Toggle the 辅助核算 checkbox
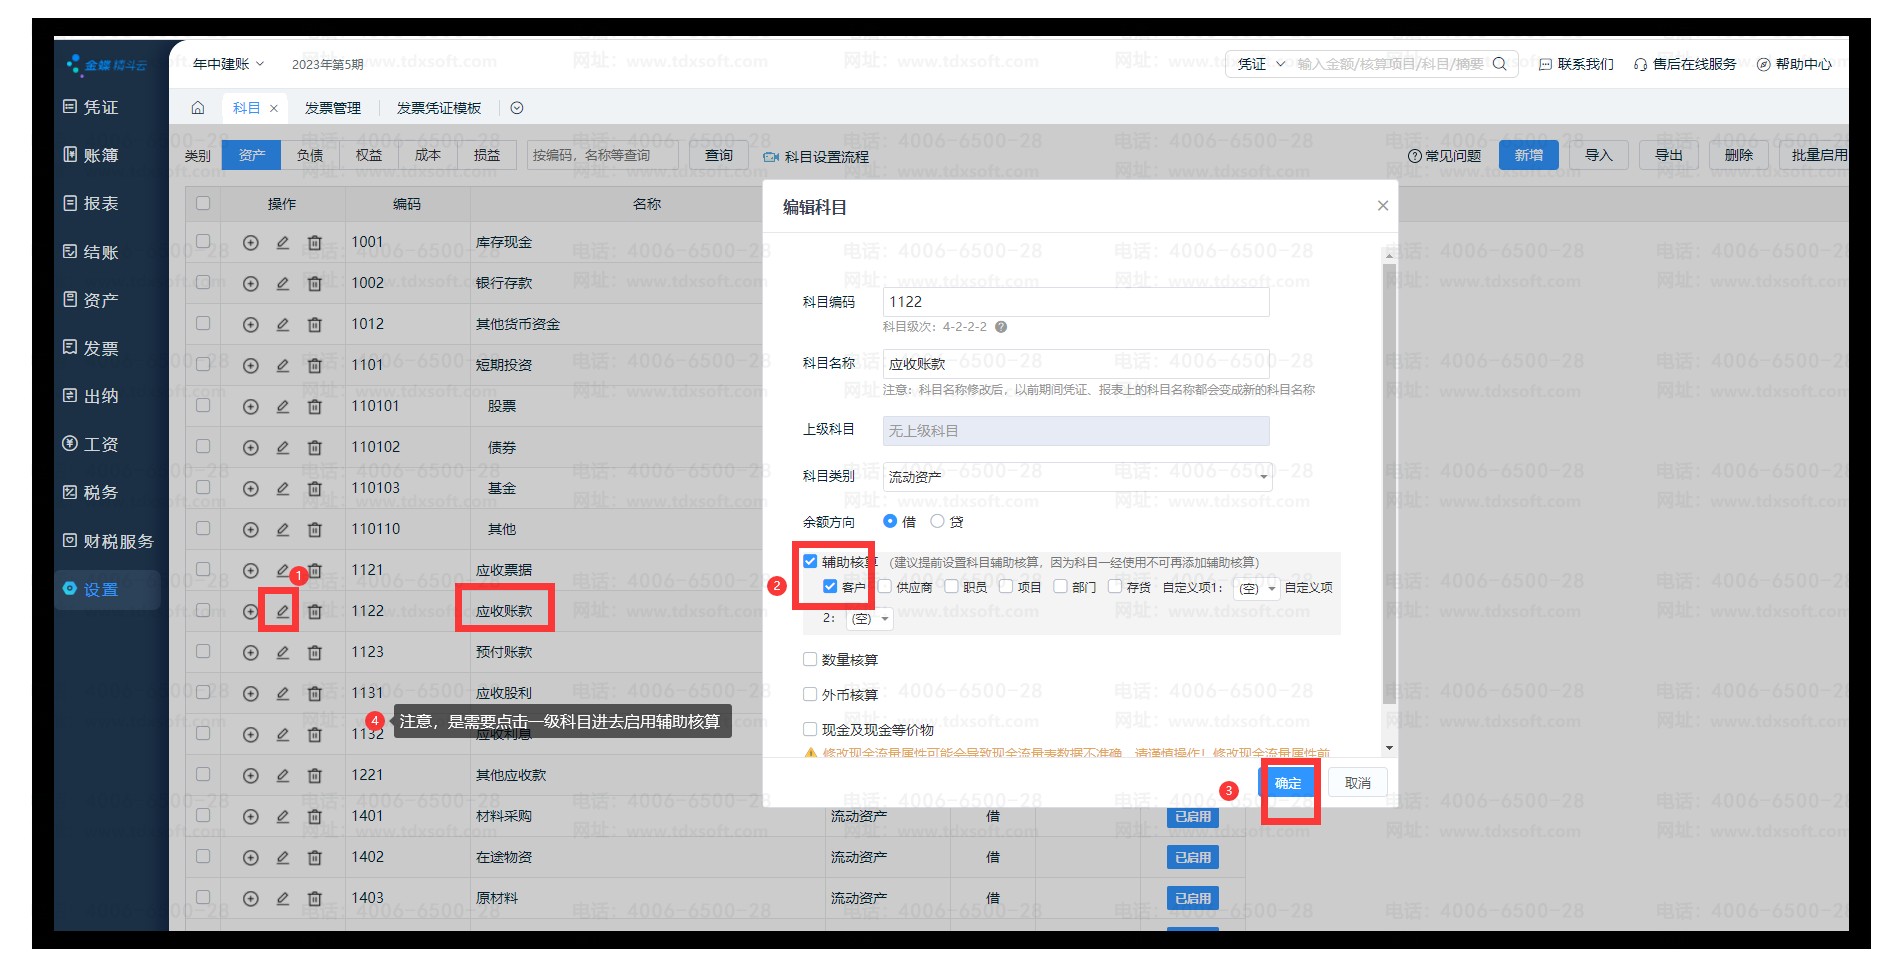 pos(811,562)
